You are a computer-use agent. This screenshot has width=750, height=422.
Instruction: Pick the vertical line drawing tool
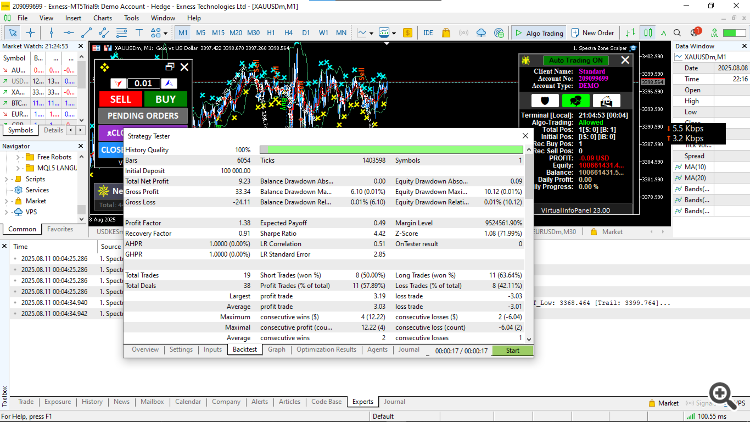[x=51, y=33]
